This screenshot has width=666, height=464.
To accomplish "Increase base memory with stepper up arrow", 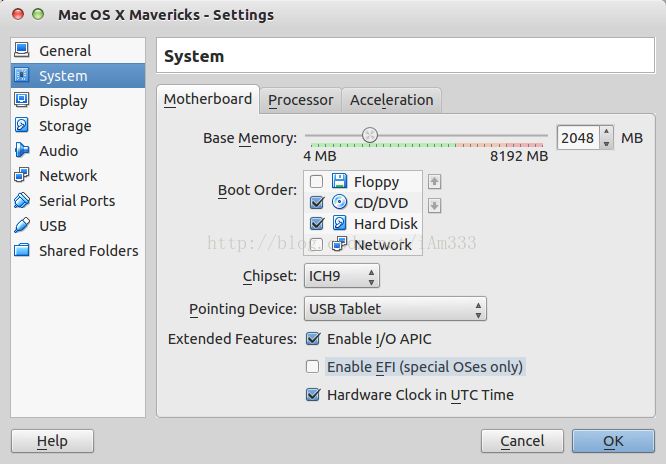I will (607, 132).
